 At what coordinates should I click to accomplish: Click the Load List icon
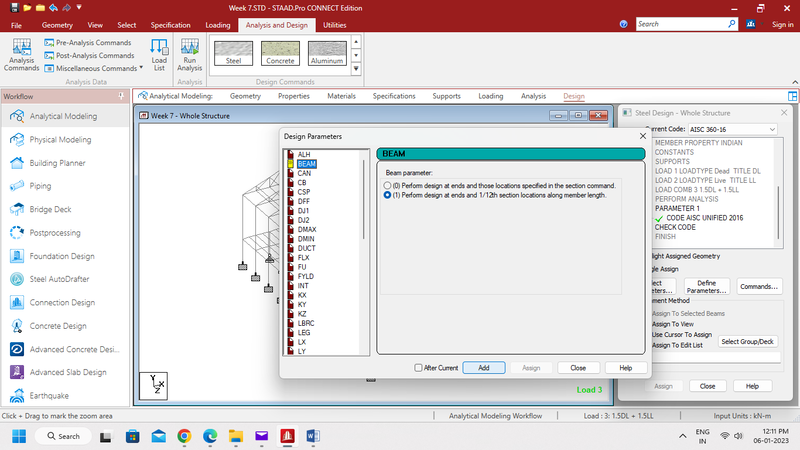tap(159, 54)
